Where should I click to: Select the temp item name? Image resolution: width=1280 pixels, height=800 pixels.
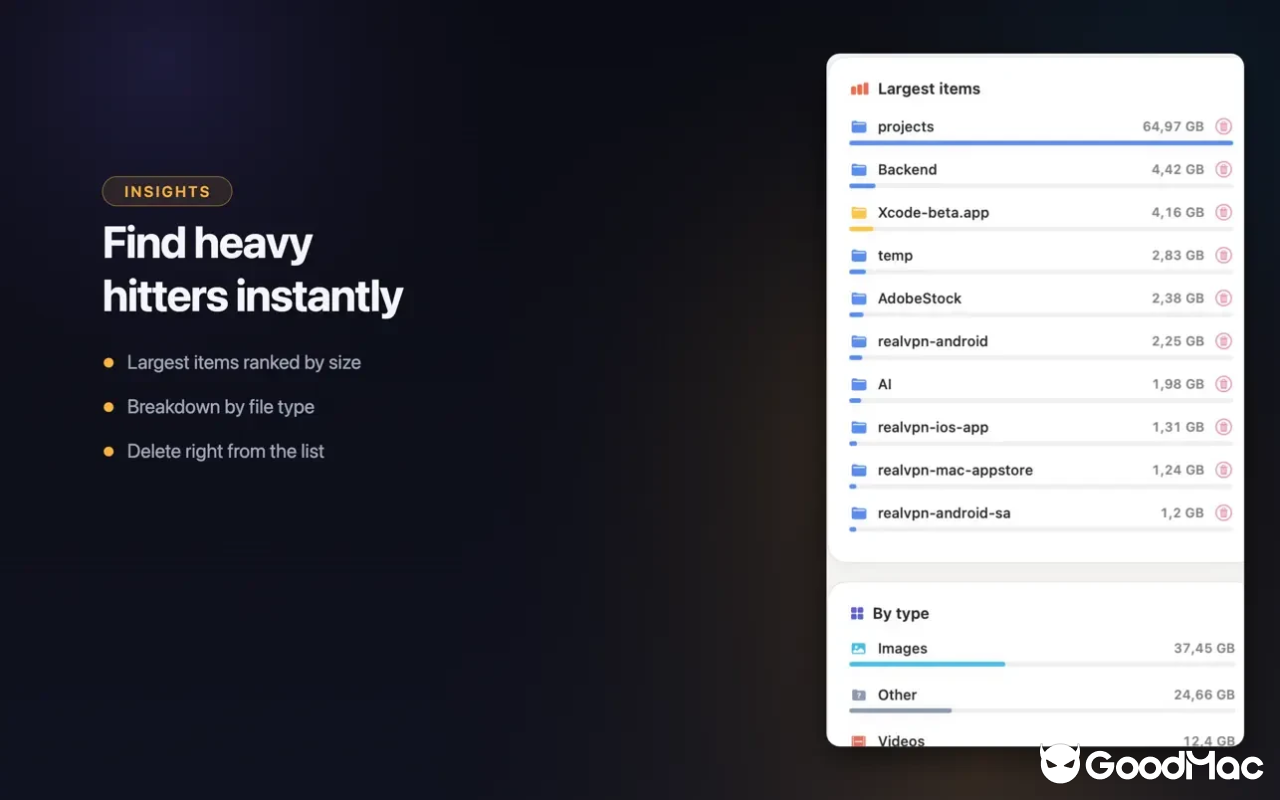pos(895,256)
